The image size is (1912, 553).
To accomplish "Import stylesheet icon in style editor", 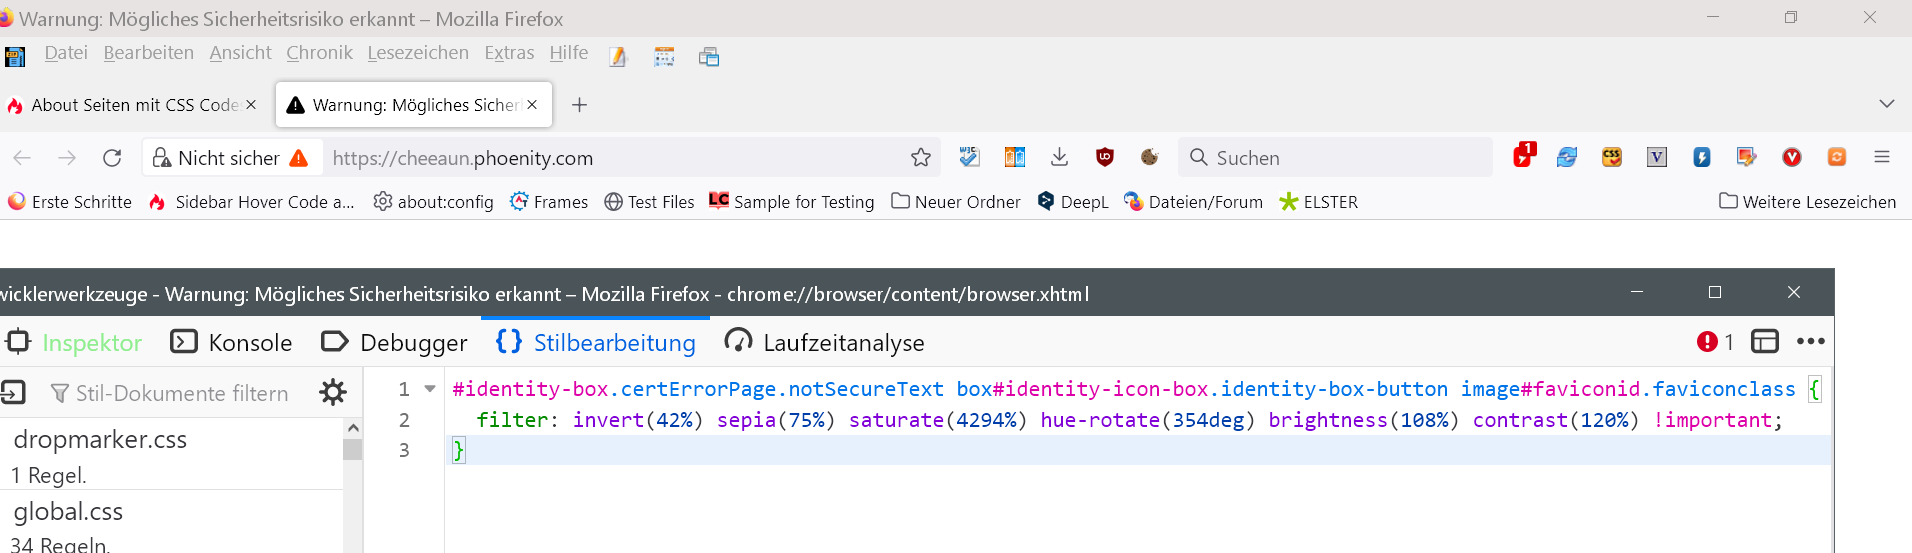I will tap(13, 393).
